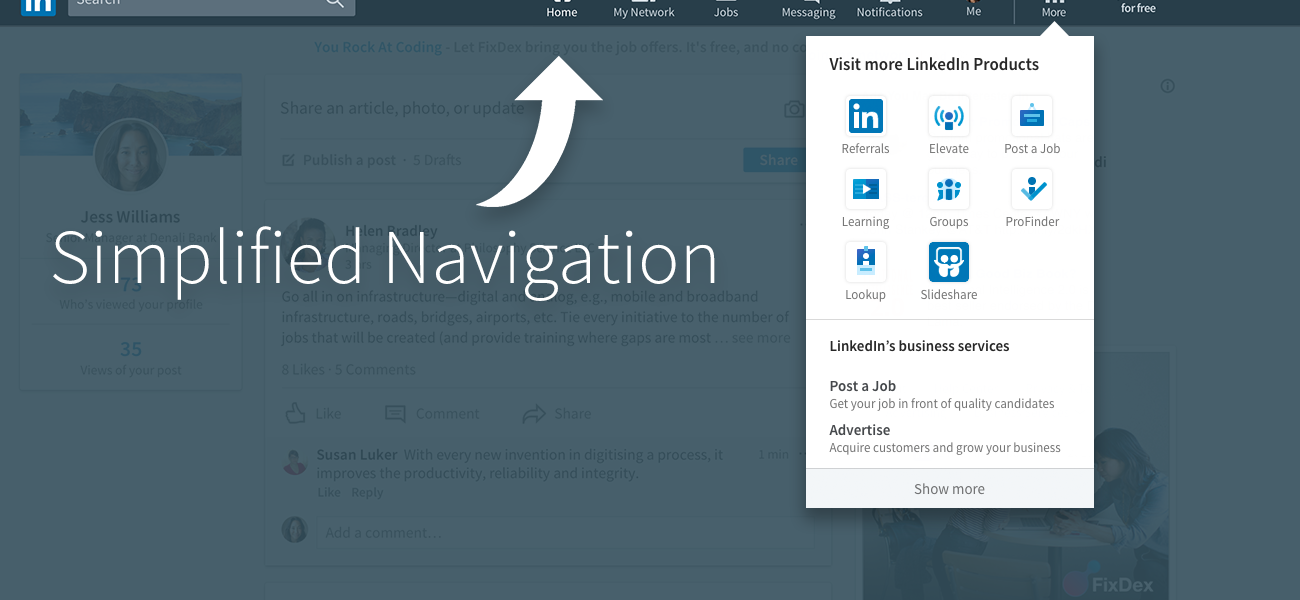Open the Messaging tab

pos(808,10)
